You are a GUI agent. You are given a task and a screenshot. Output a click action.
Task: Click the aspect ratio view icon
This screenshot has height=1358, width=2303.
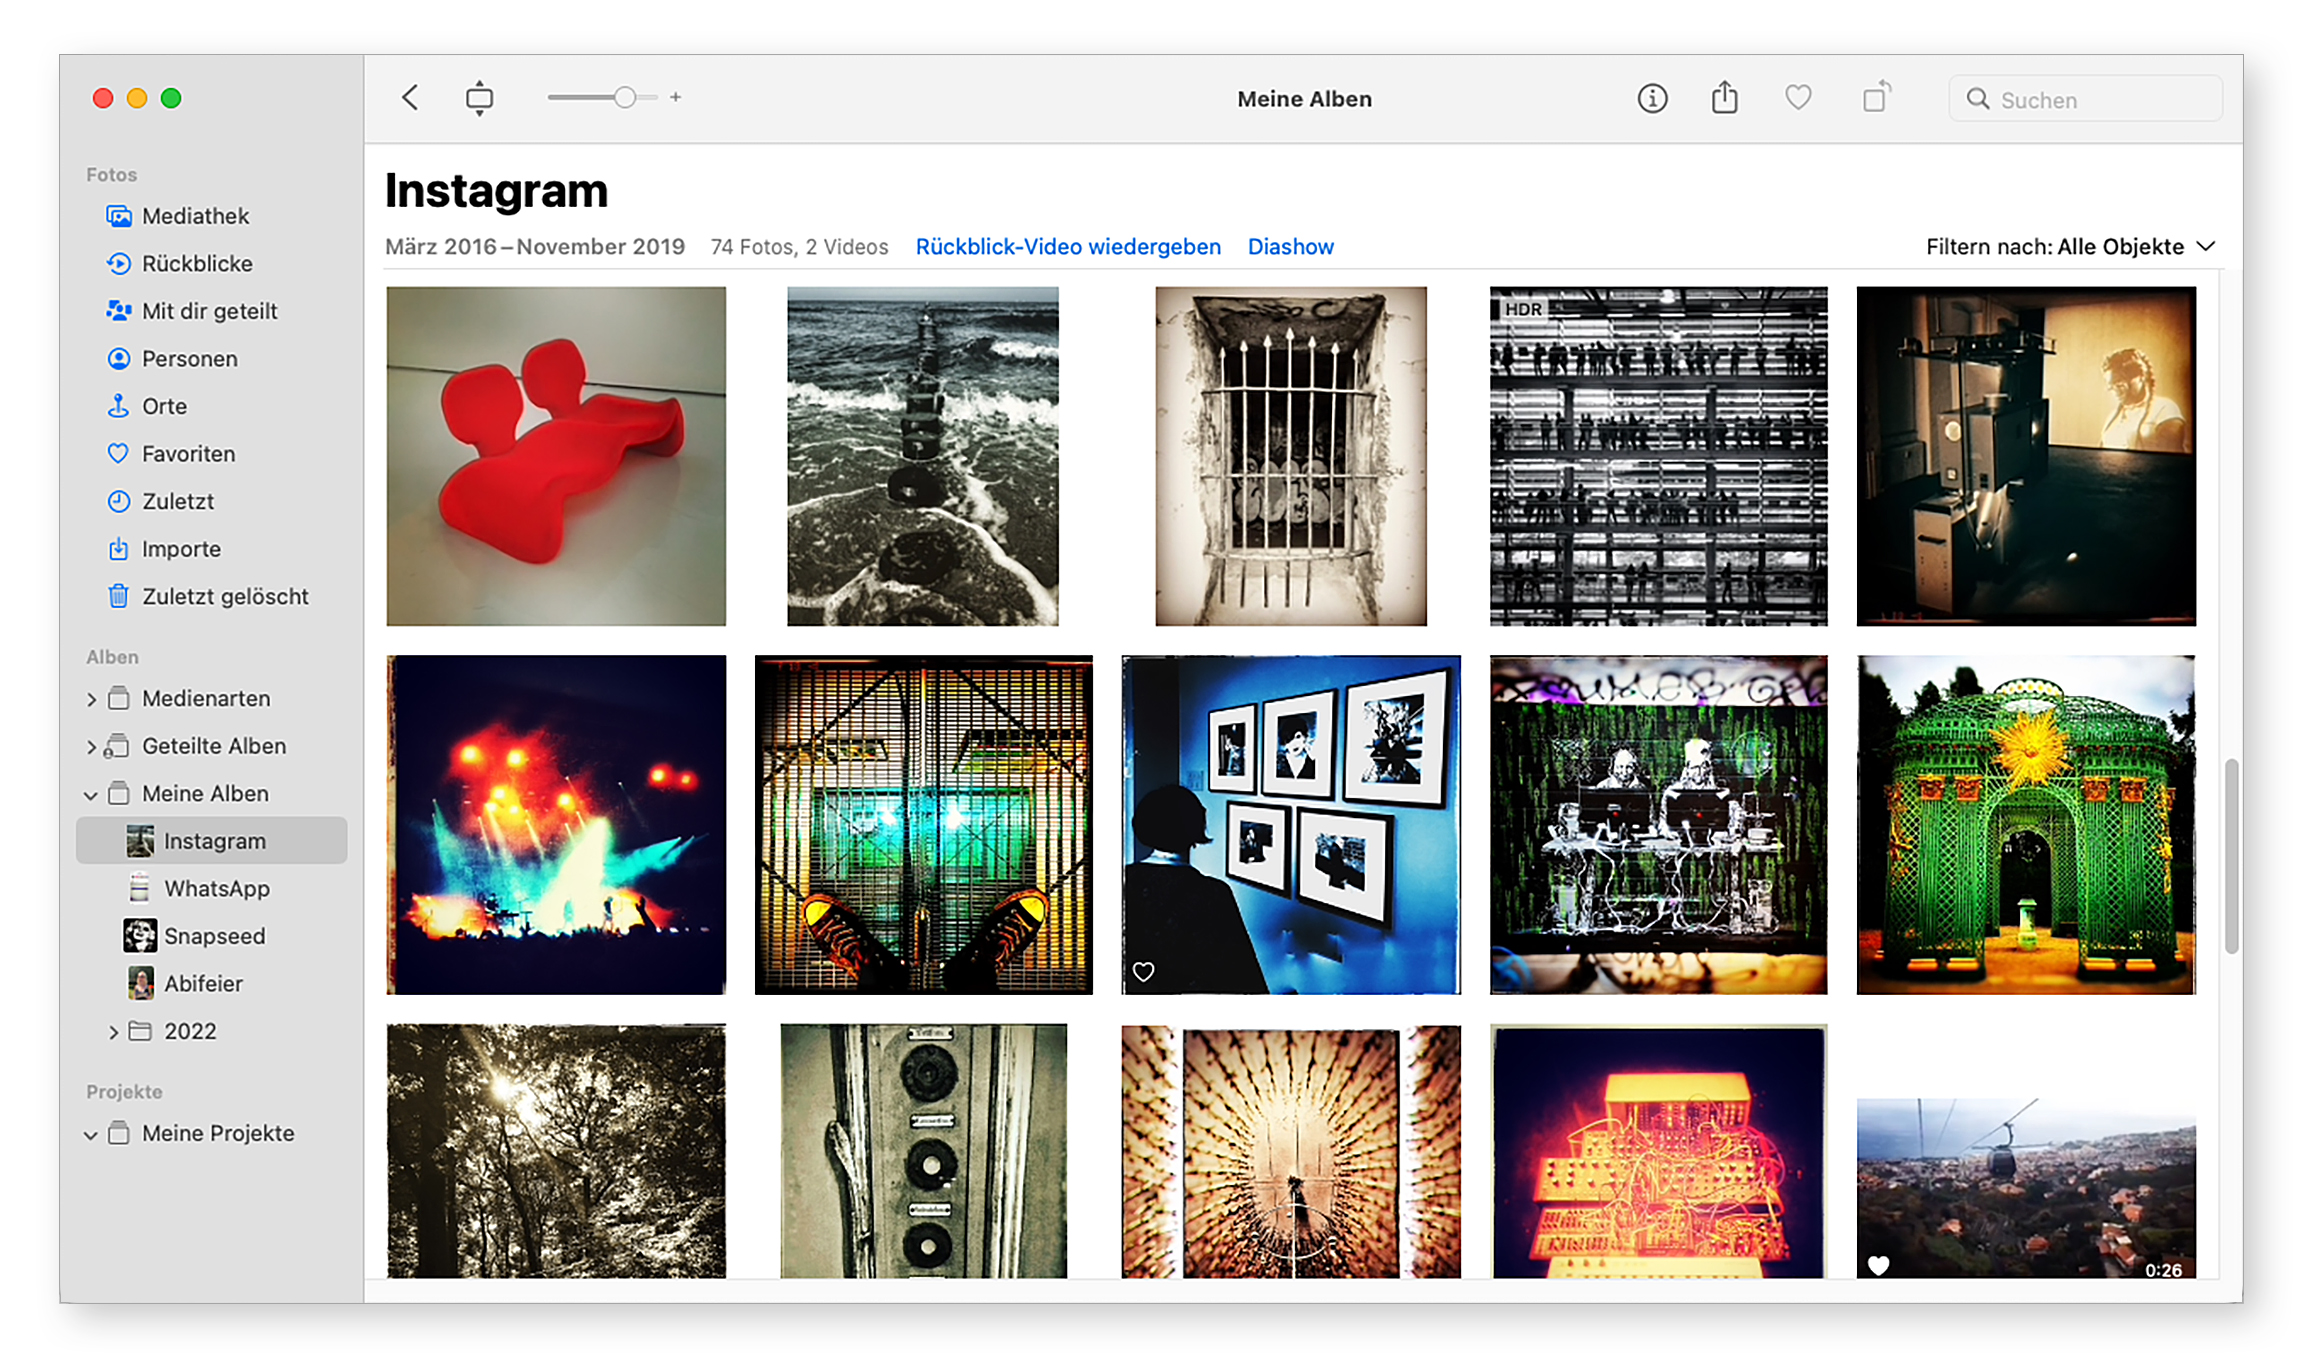(x=479, y=98)
